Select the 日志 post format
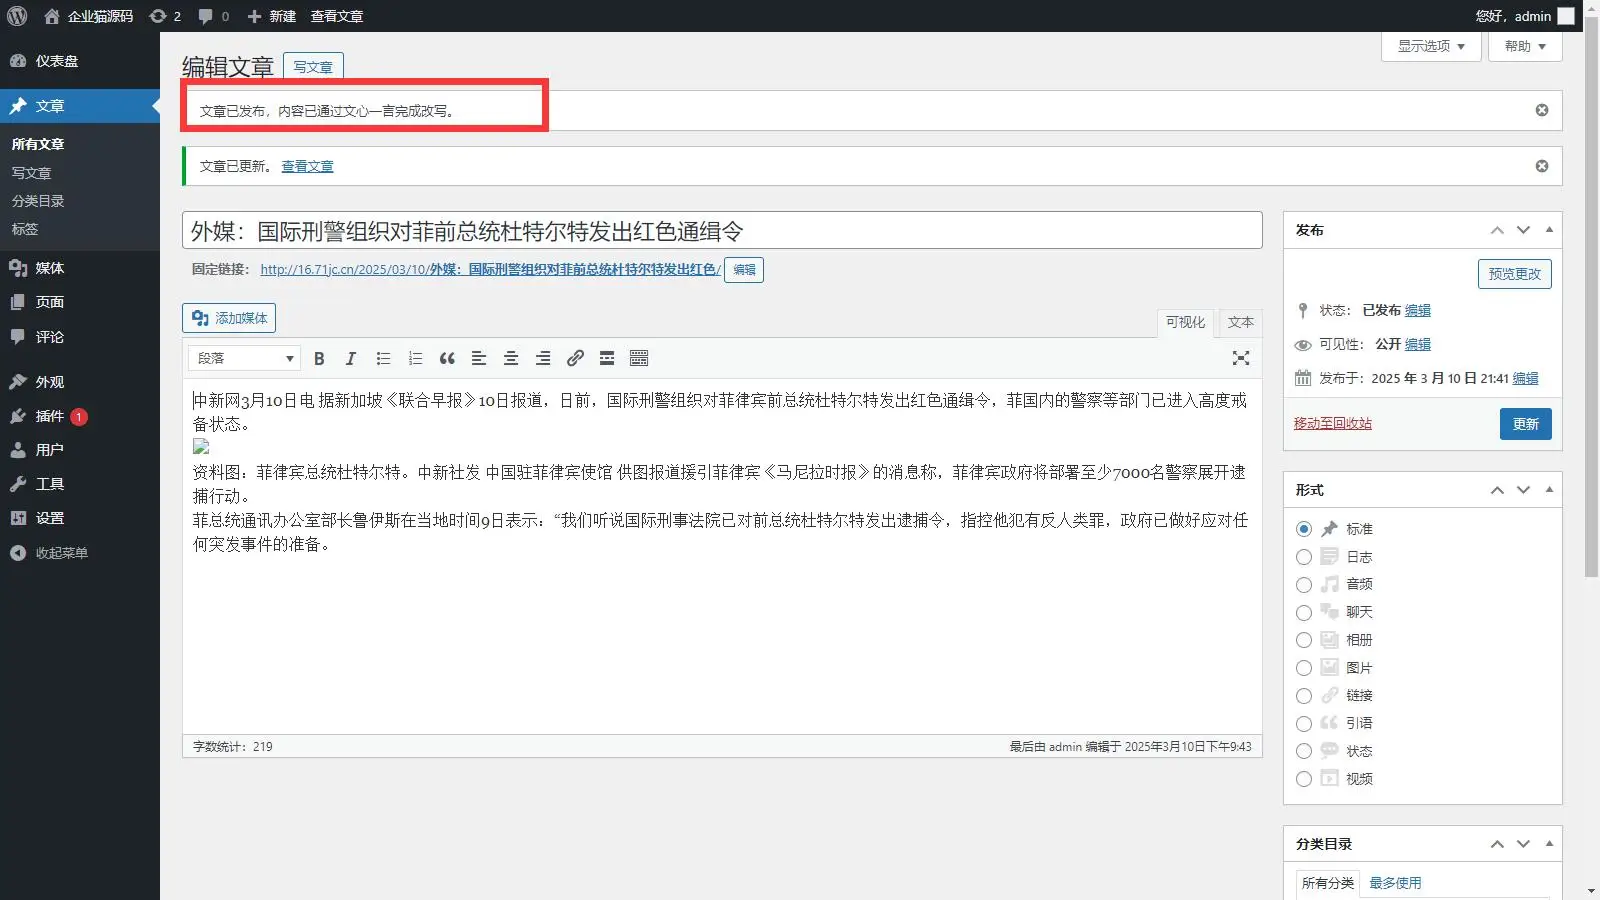The image size is (1600, 900). [1304, 557]
